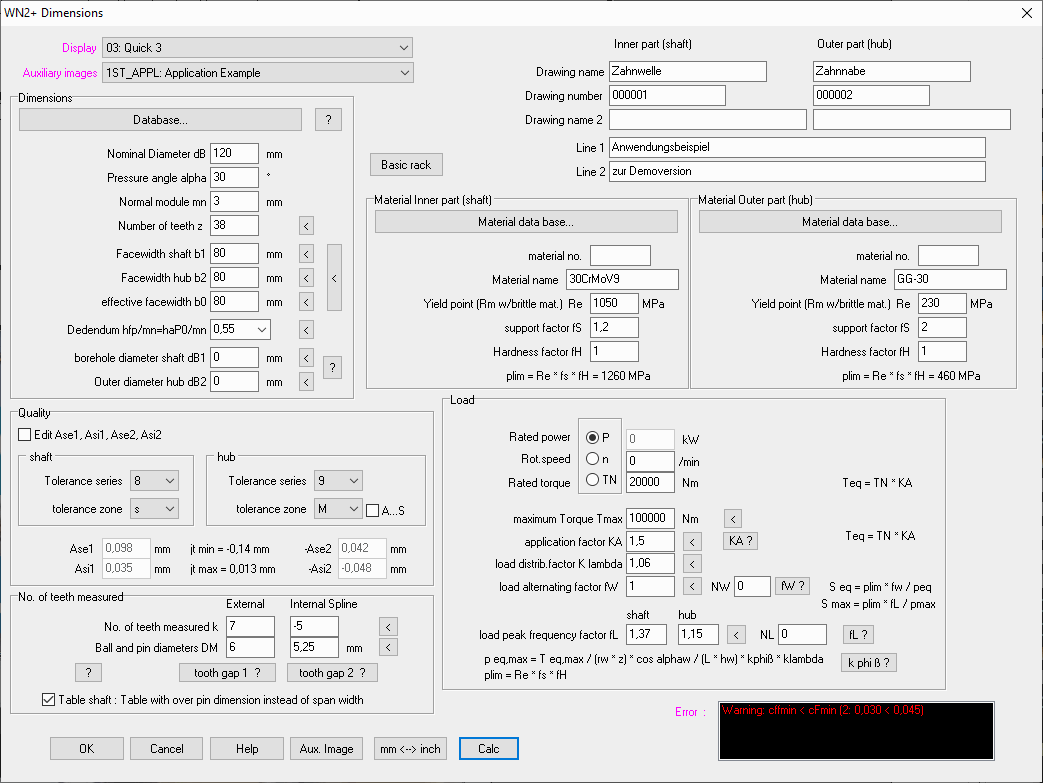Image resolution: width=1043 pixels, height=783 pixels.
Task: Click '<' button next to Facewidth shaft b1
Action: (x=307, y=254)
